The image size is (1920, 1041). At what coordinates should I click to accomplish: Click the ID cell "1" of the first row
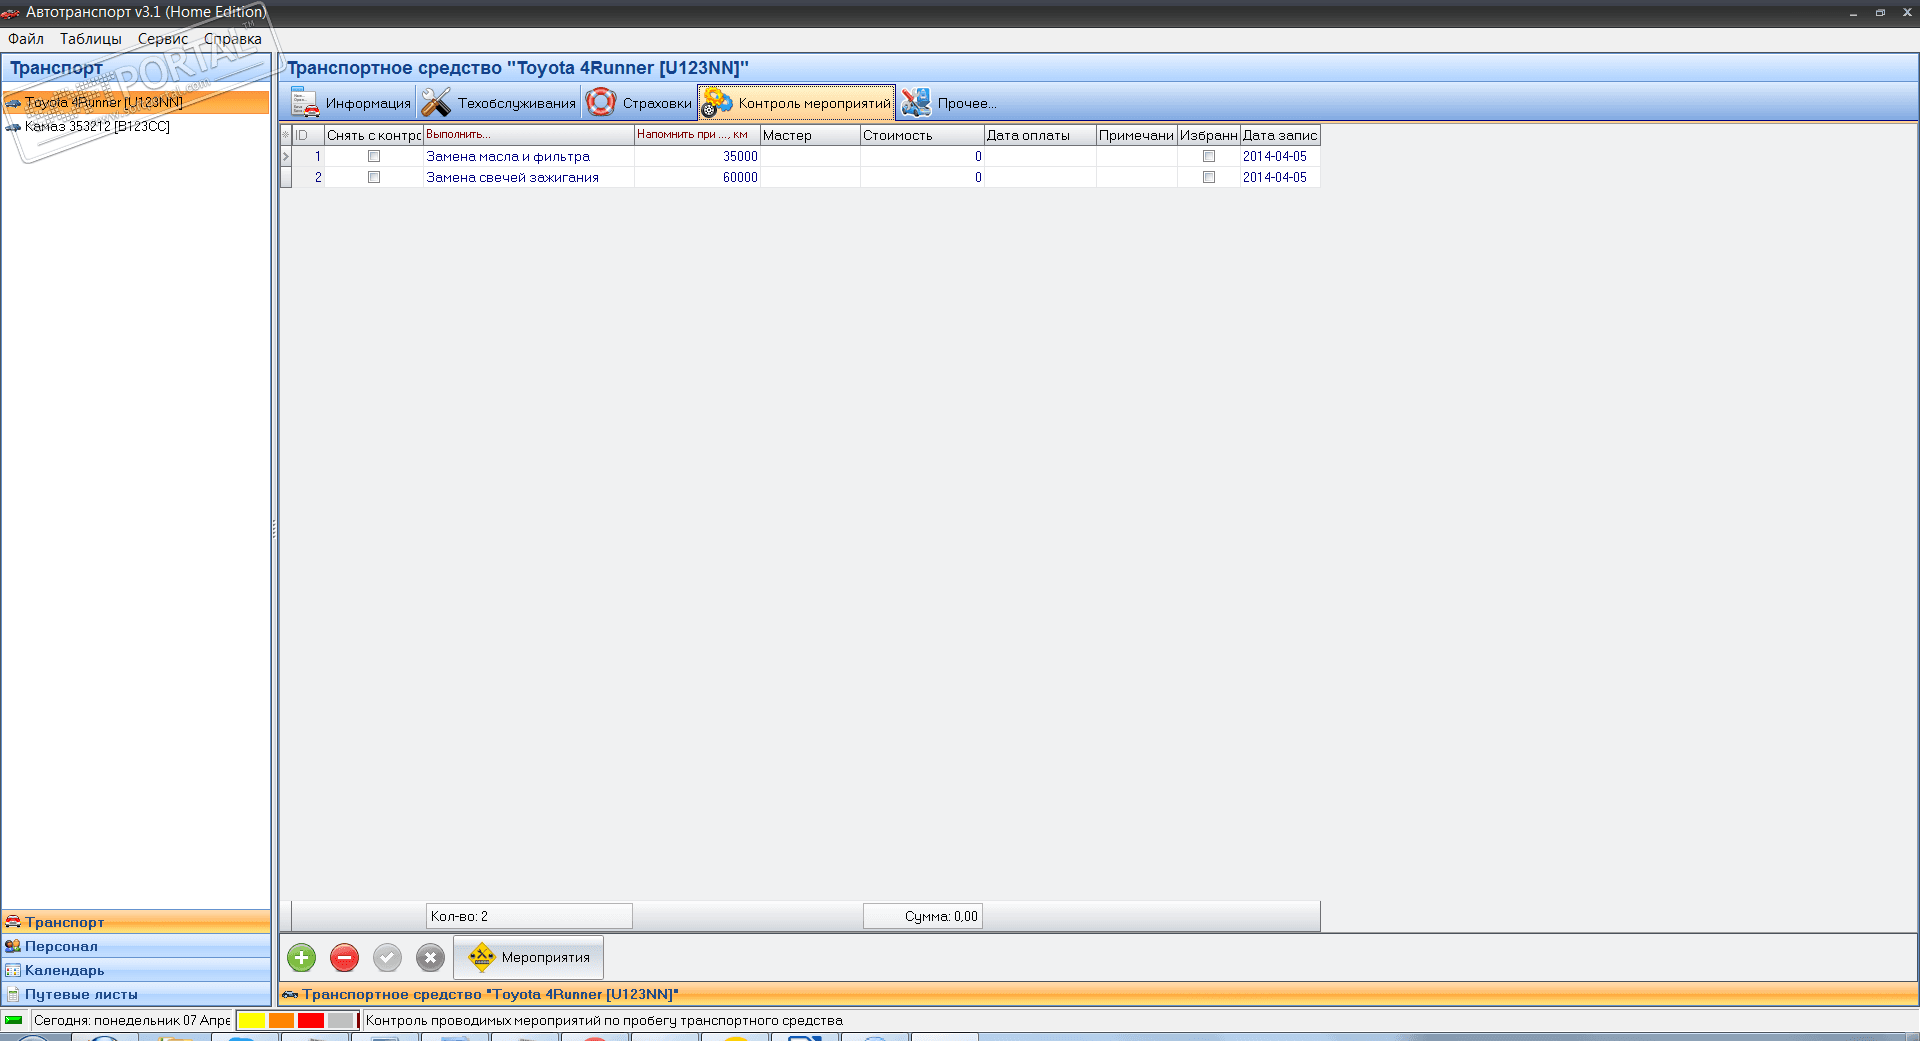point(308,156)
